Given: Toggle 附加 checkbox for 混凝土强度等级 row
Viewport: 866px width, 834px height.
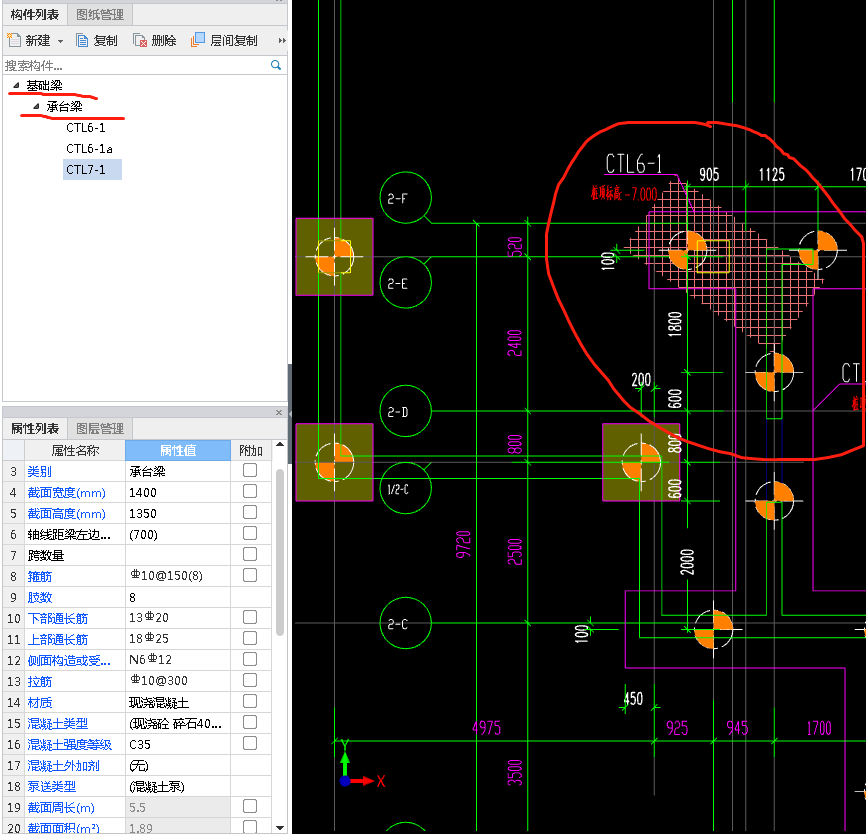Looking at the screenshot, I should click(250, 743).
